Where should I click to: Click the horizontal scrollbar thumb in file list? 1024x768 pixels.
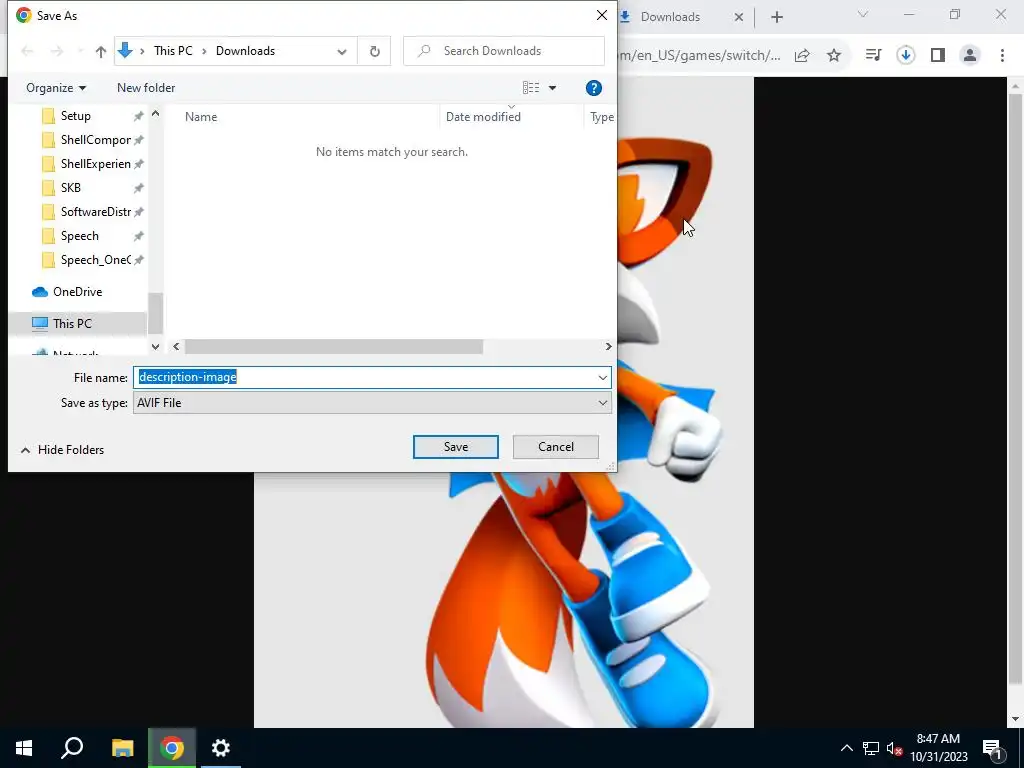334,347
